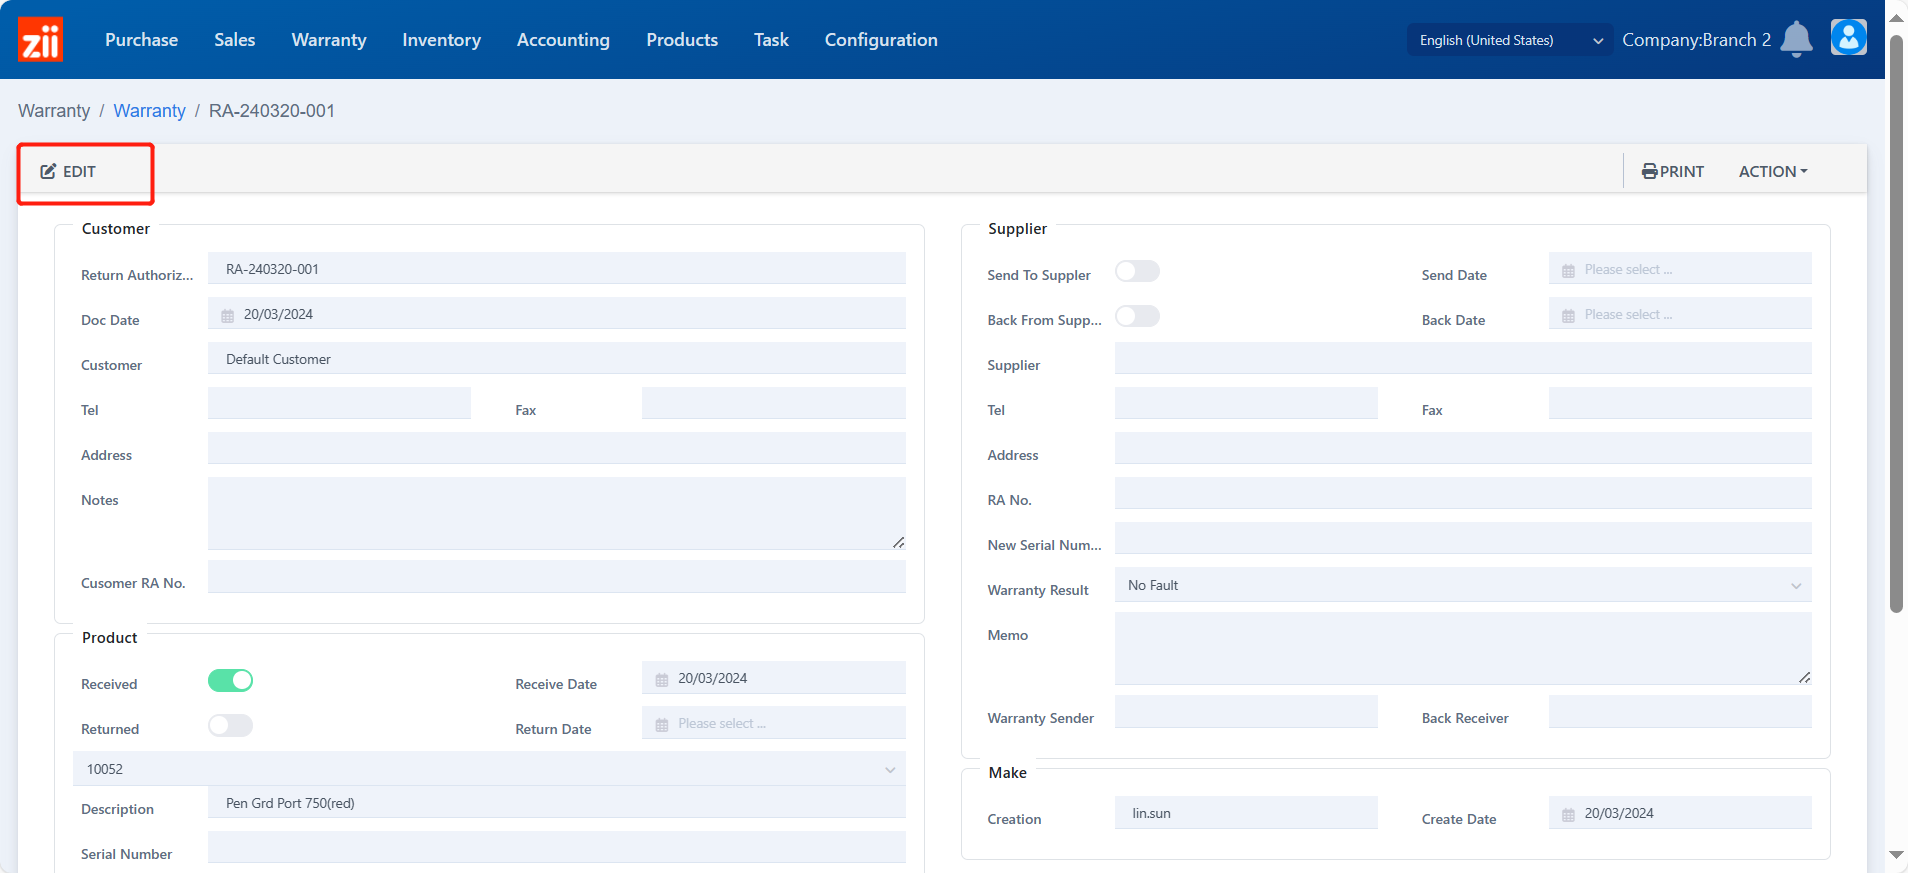Click calendar icon in Return Date field
This screenshot has width=1908, height=873.
tap(662, 724)
